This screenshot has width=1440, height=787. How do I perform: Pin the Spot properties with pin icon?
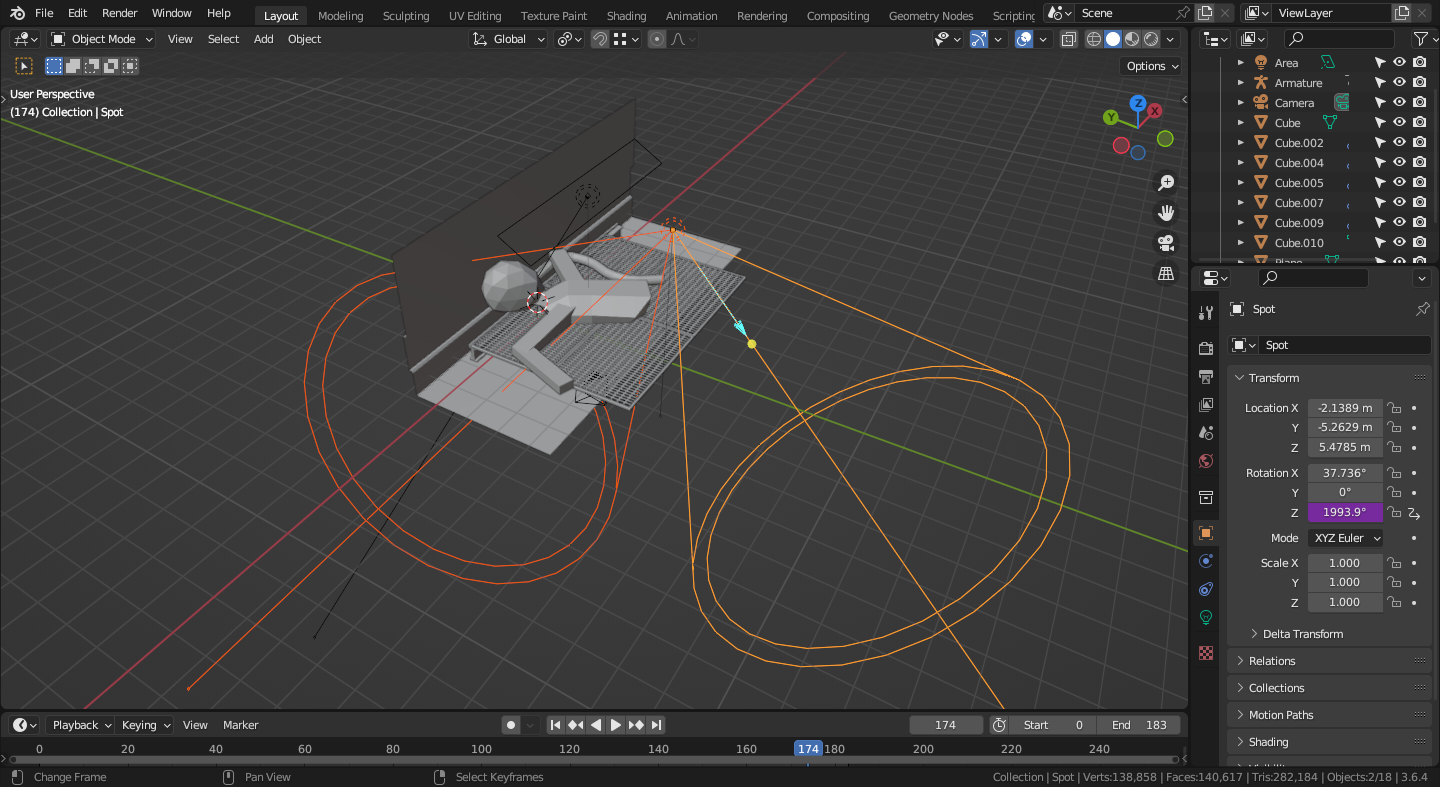coord(1422,309)
